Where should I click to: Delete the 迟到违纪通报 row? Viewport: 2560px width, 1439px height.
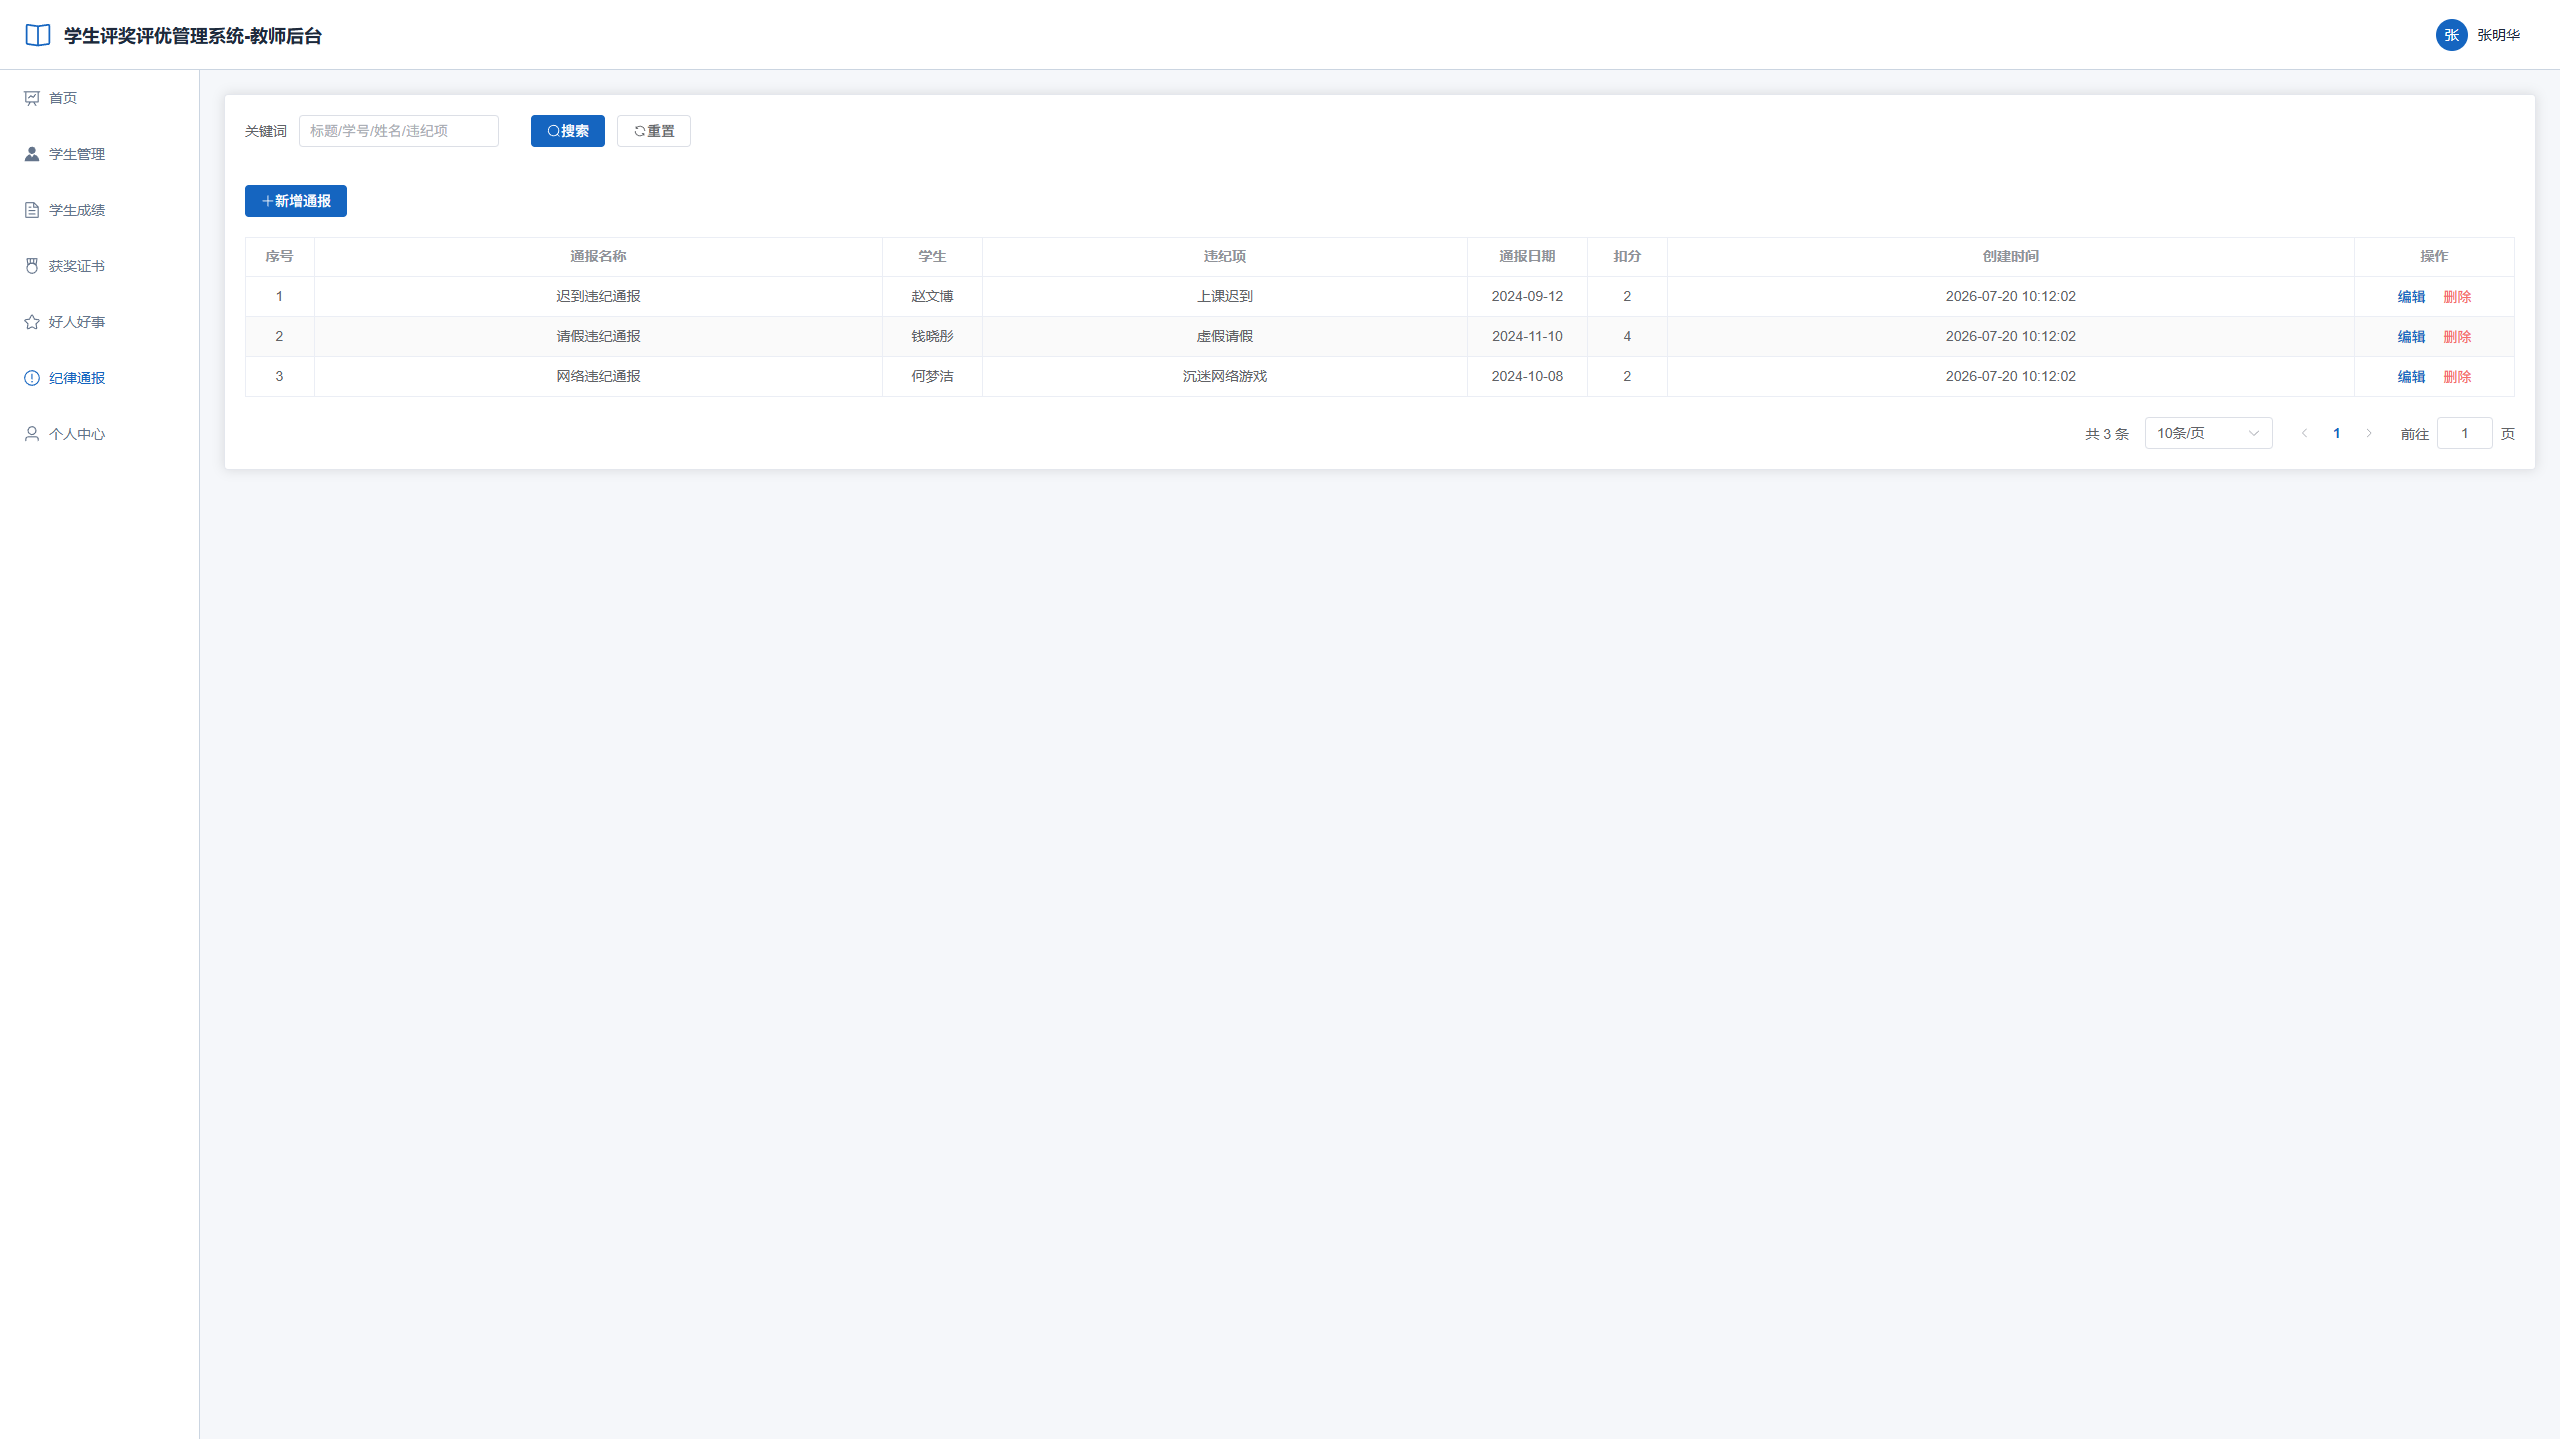2457,297
